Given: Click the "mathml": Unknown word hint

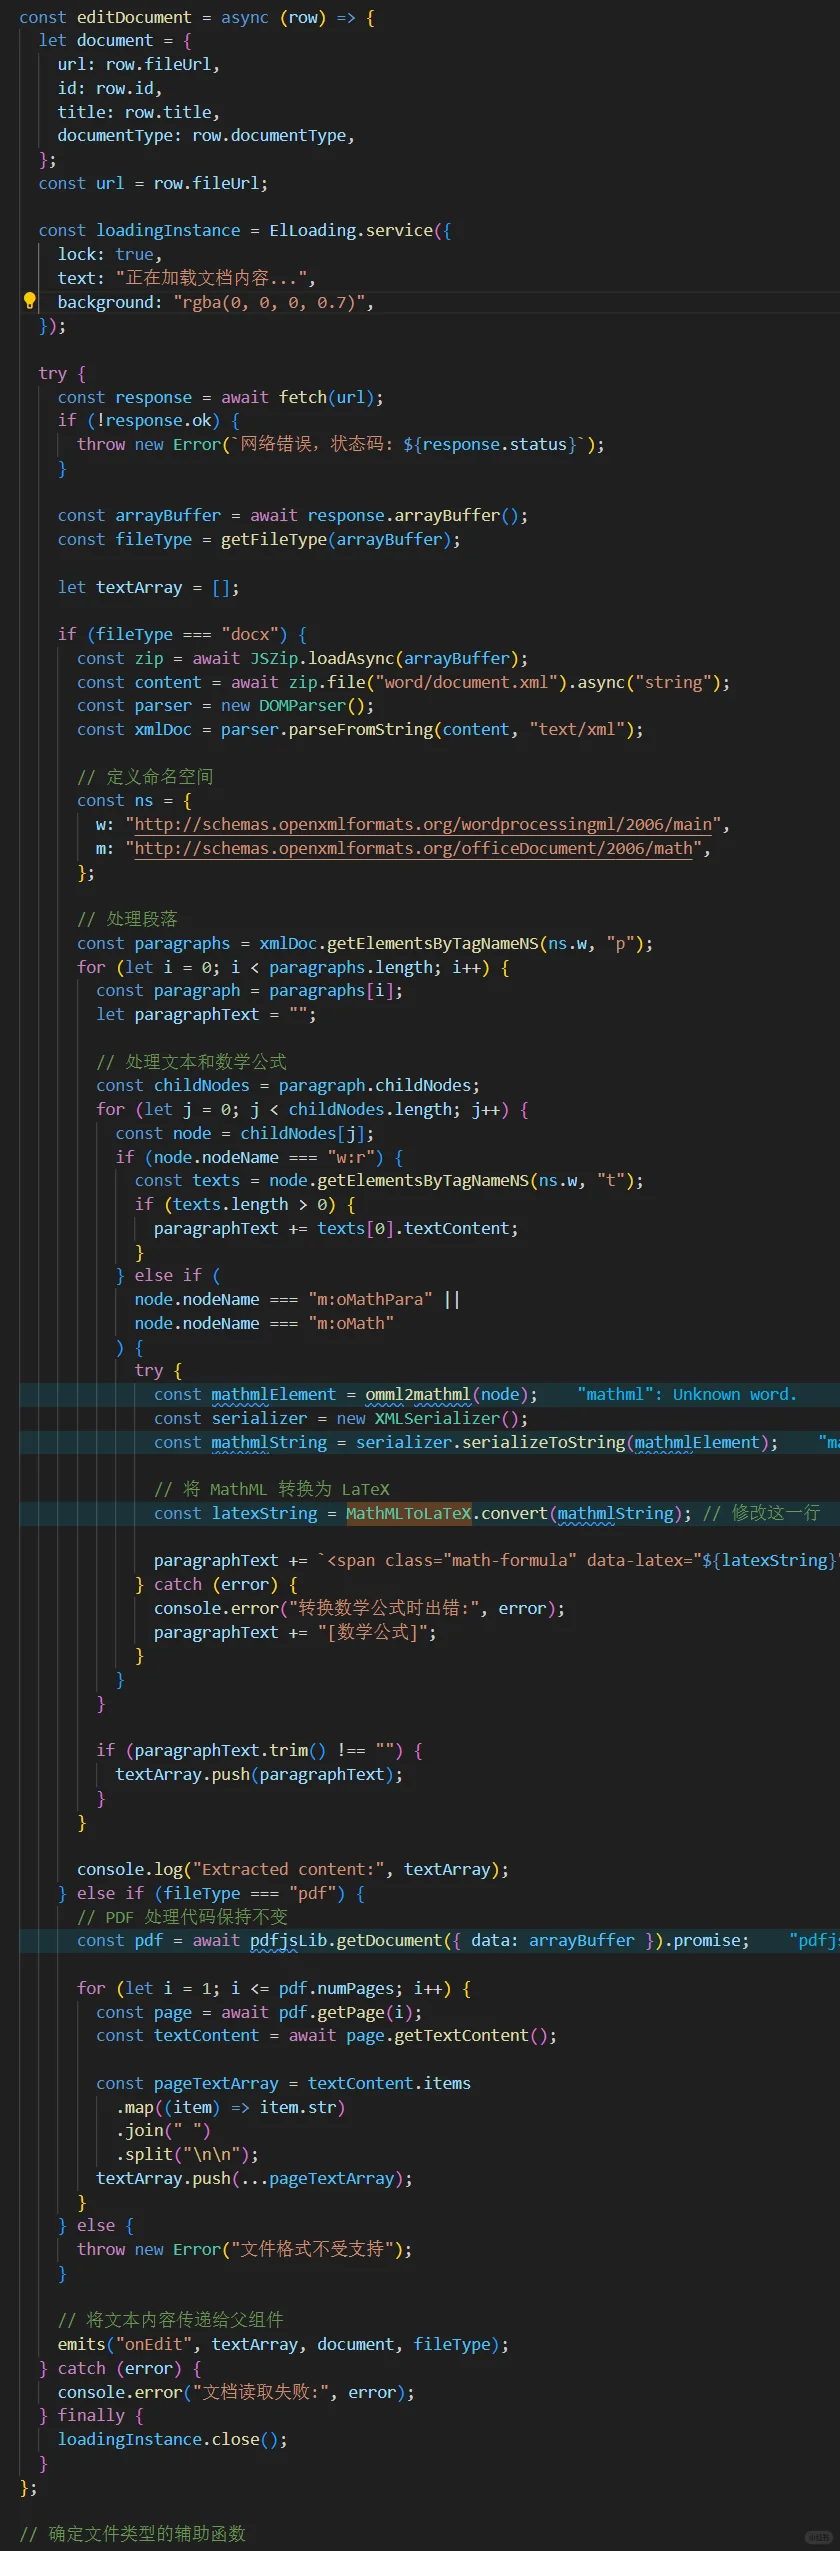Looking at the screenshot, I should [x=687, y=1395].
